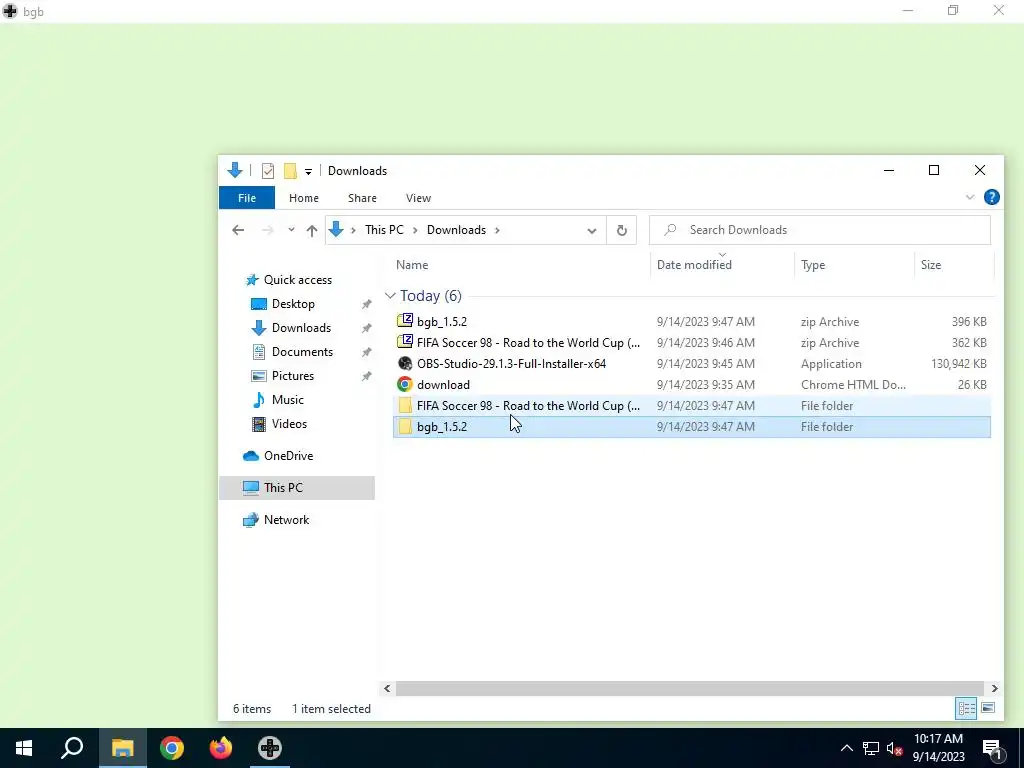Select the FIFA Soccer 98 file folder
1024x768 pixels.
coord(692,405)
